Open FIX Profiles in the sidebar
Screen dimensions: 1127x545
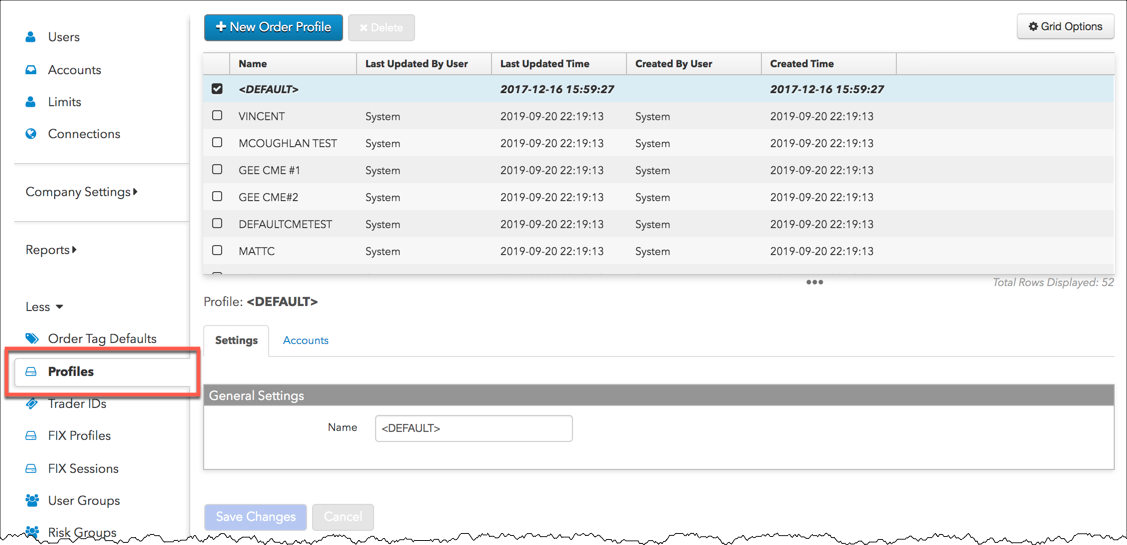[x=79, y=436]
